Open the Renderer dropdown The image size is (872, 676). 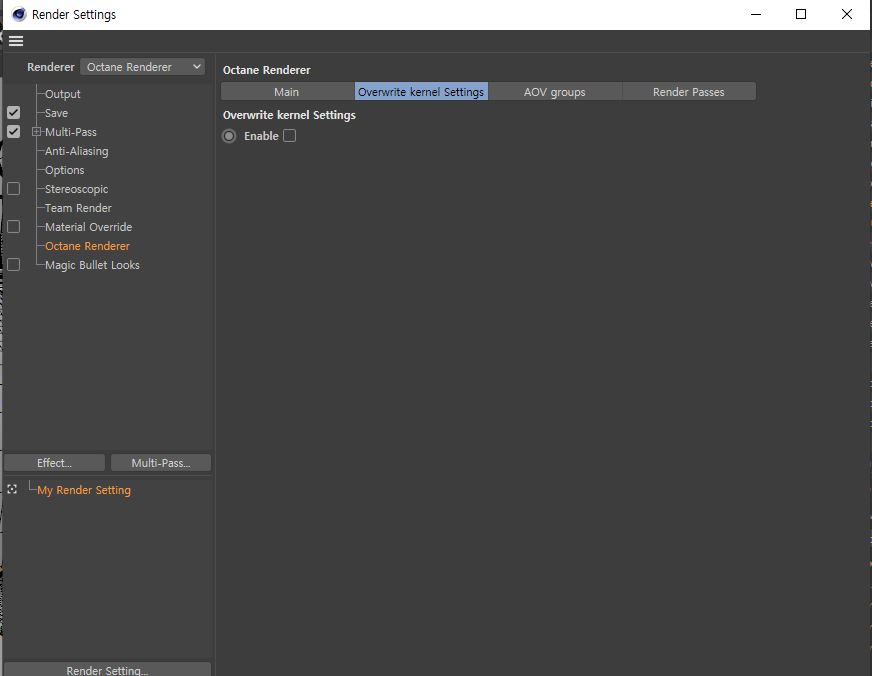pos(142,67)
